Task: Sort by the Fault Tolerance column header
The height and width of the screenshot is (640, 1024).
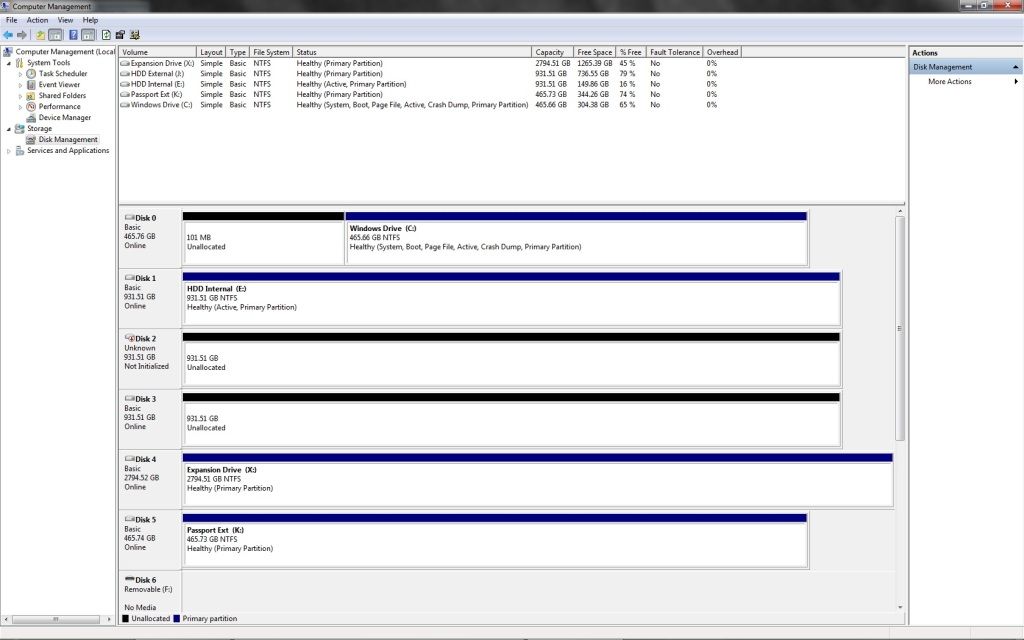Action: [x=675, y=52]
